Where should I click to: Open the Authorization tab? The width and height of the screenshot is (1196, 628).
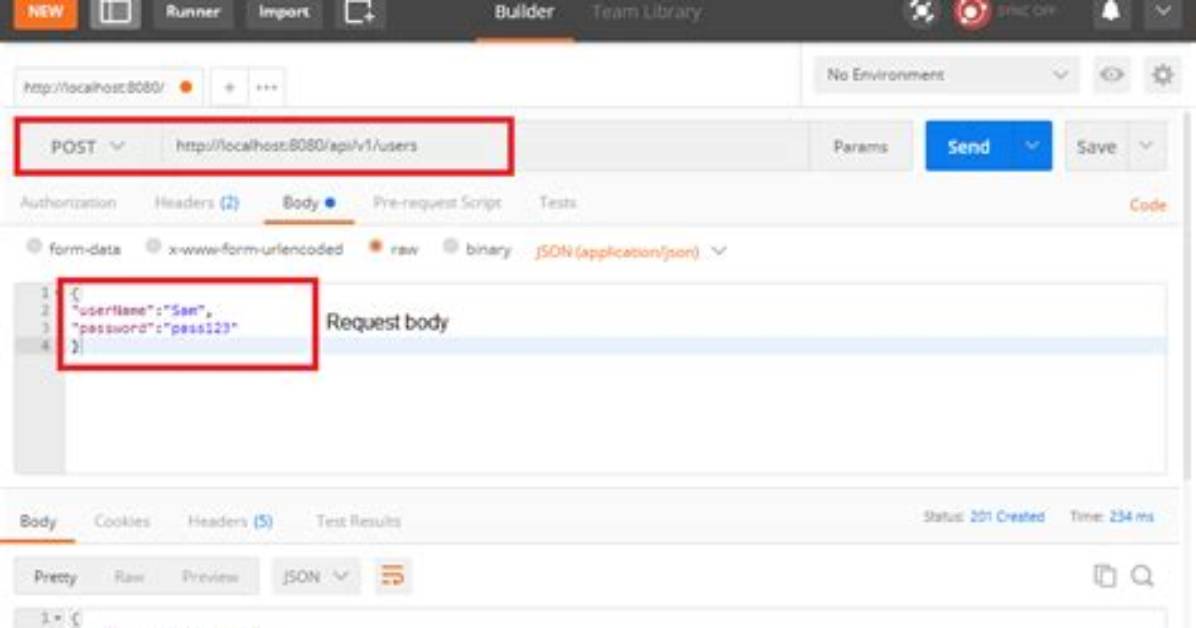tap(68, 203)
